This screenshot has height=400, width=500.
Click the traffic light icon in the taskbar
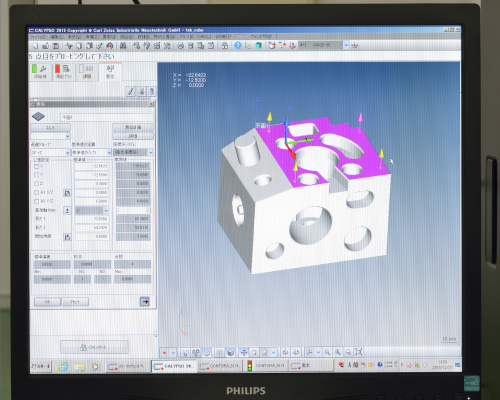click(249, 366)
